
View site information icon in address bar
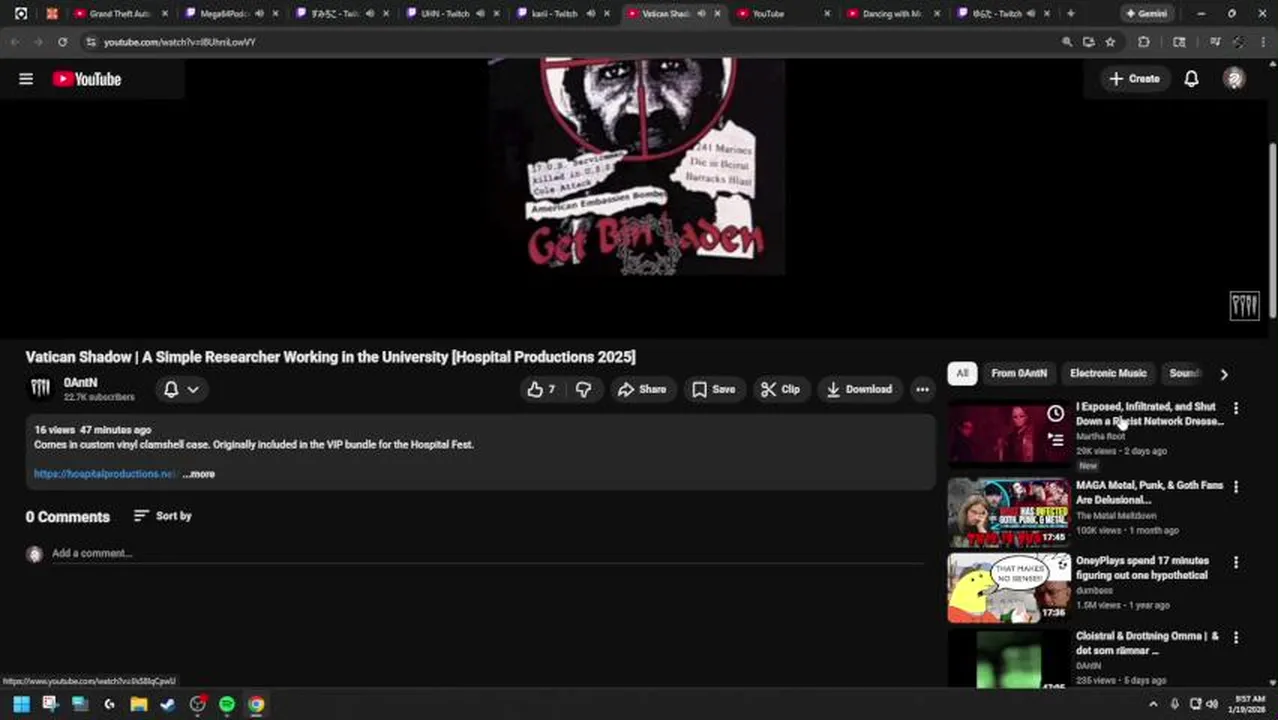(x=90, y=42)
